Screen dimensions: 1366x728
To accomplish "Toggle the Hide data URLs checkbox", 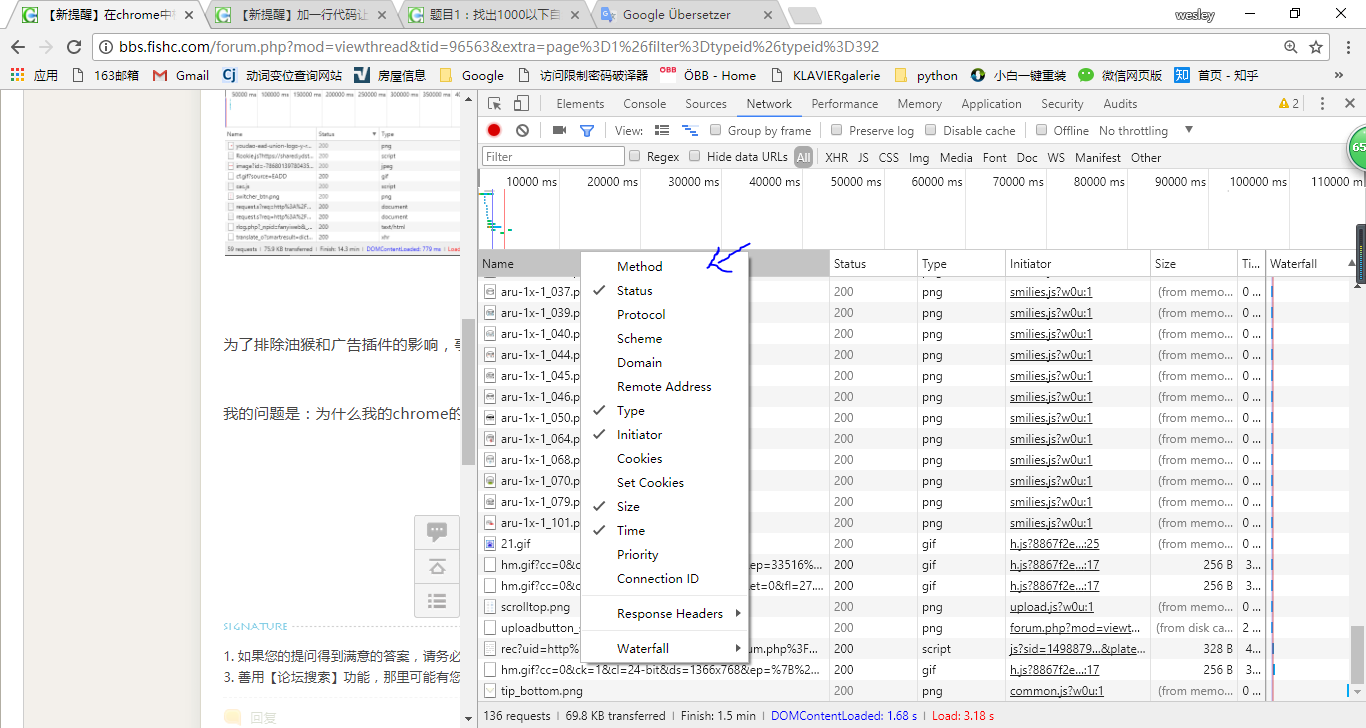I will tap(694, 156).
